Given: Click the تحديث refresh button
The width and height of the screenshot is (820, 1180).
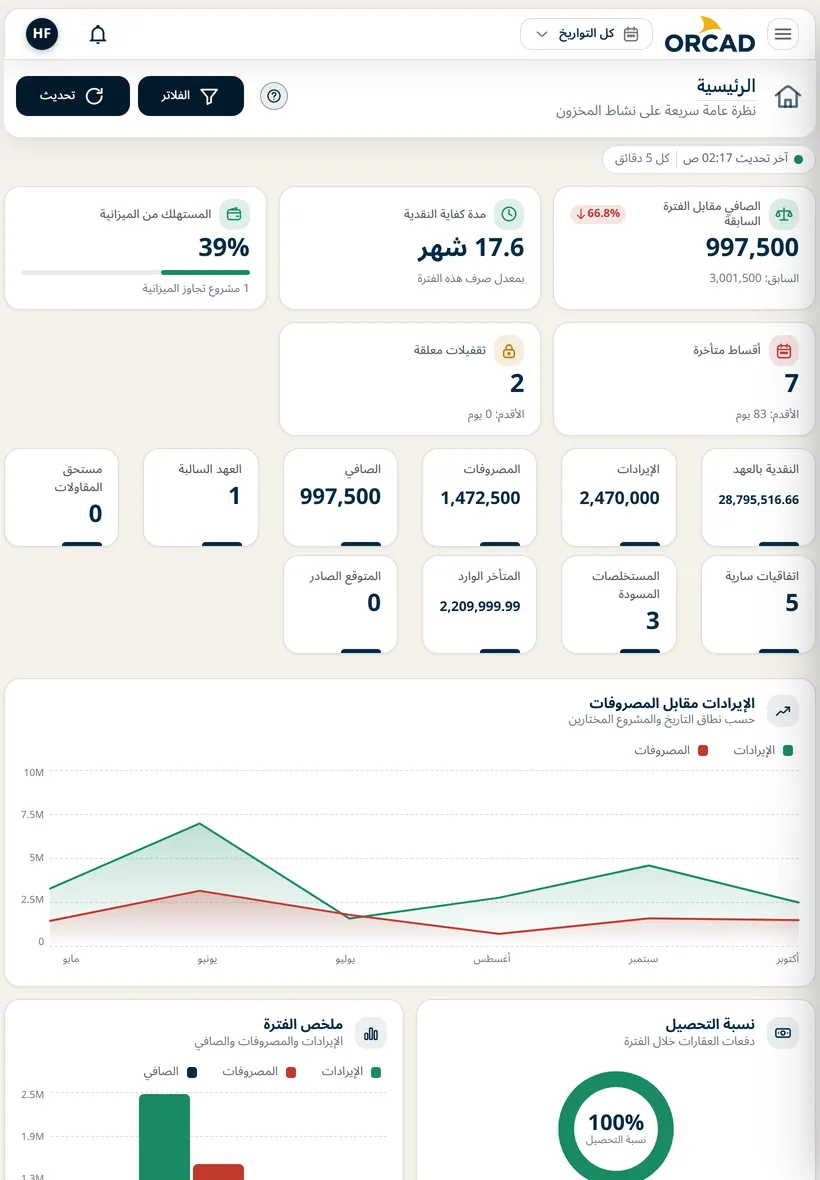Looking at the screenshot, I should point(73,96).
